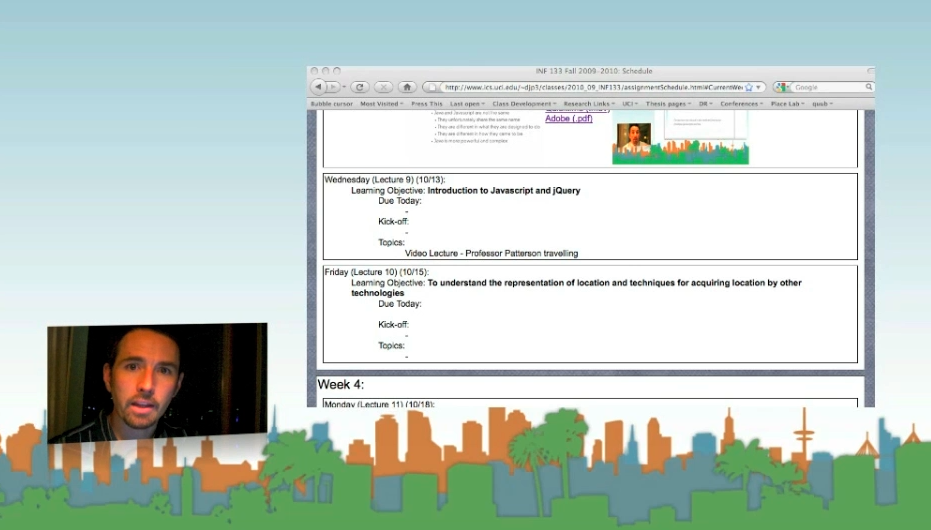Click the browser window close button
The image size is (931, 530).
pos(315,71)
